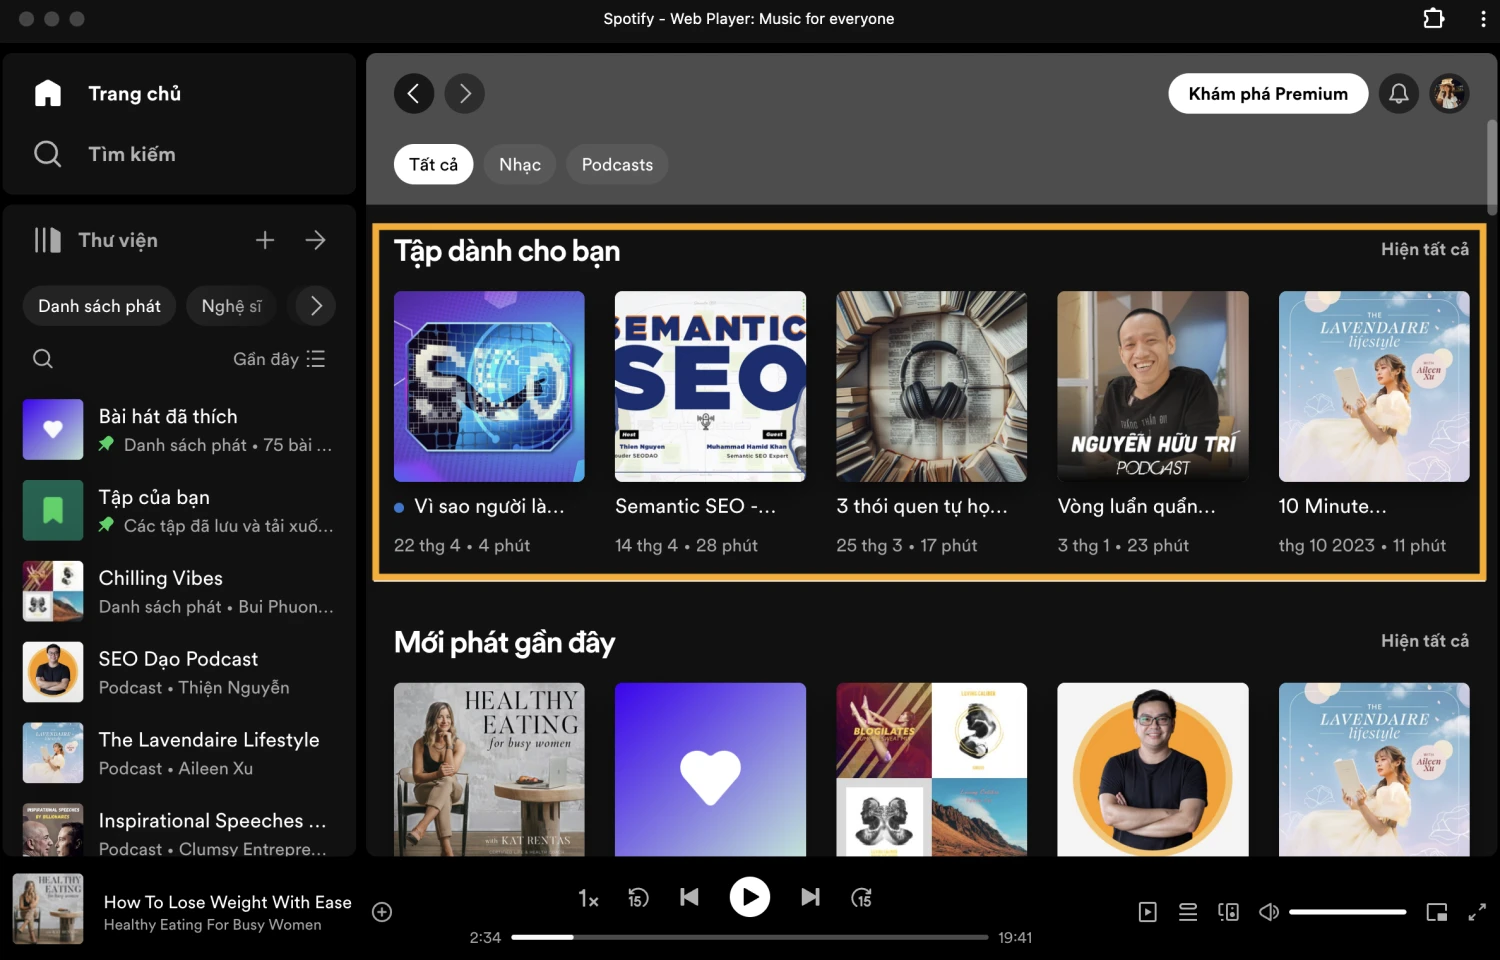Adjust the volume slider
Viewport: 1500px width, 960px height.
point(1348,912)
